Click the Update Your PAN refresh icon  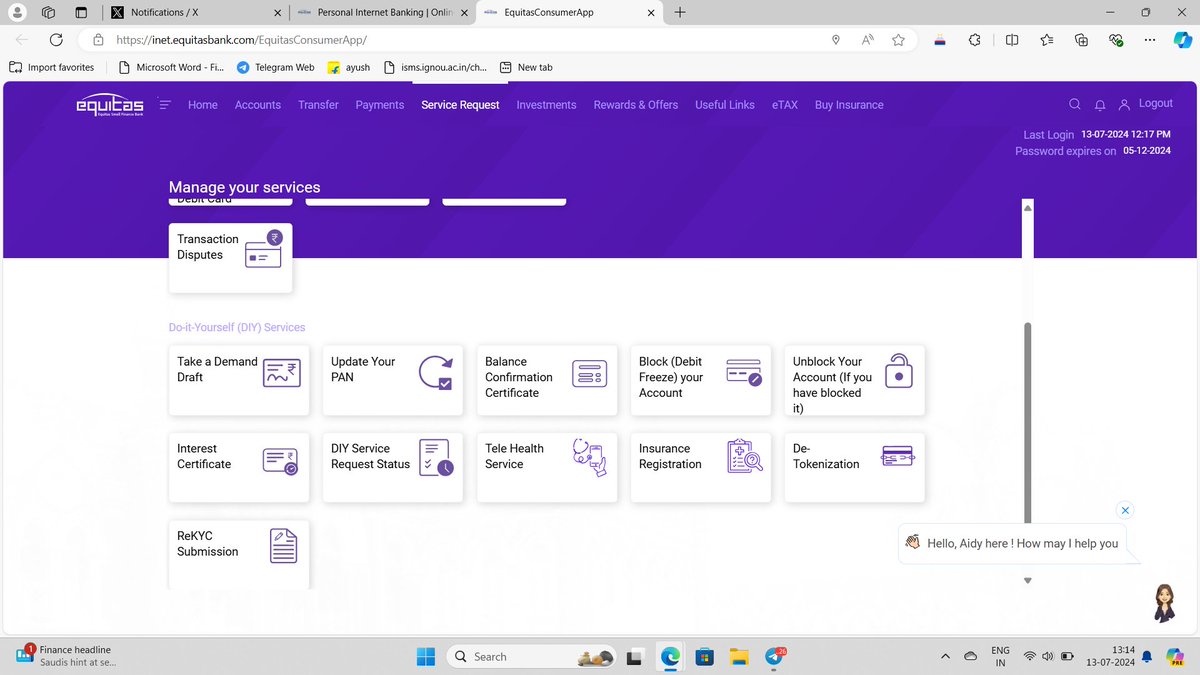[x=435, y=372]
